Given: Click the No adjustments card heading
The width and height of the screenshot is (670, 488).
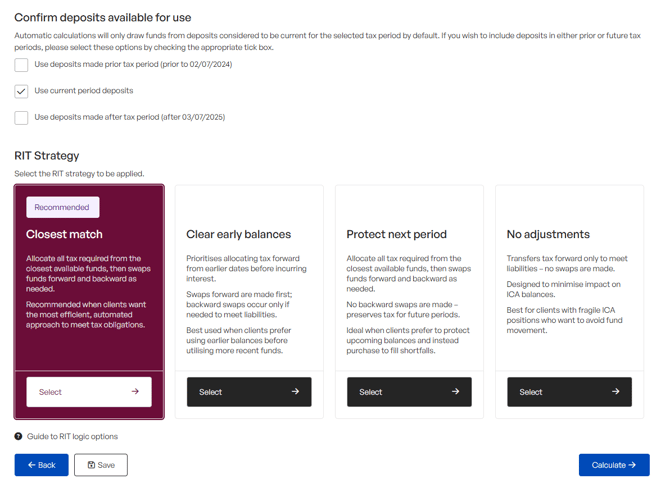Looking at the screenshot, I should tap(548, 235).
